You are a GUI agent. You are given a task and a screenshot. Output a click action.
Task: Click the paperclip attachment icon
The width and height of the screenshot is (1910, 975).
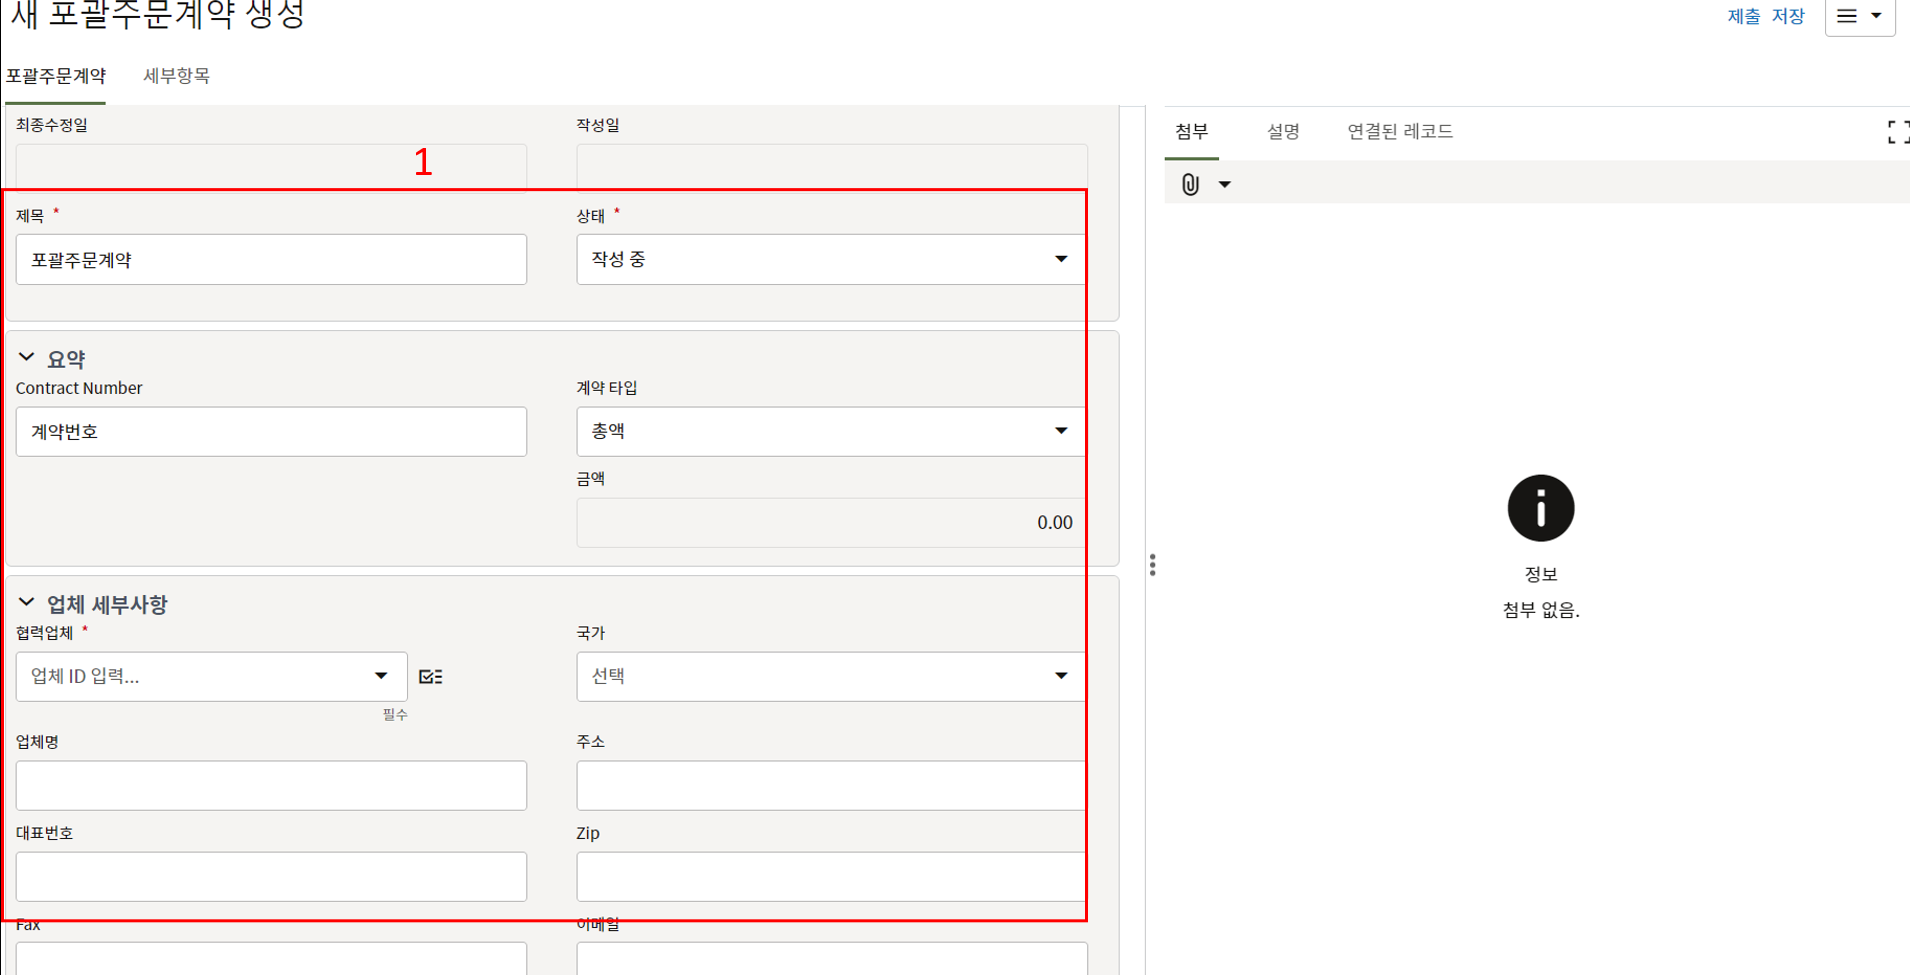(x=1190, y=185)
